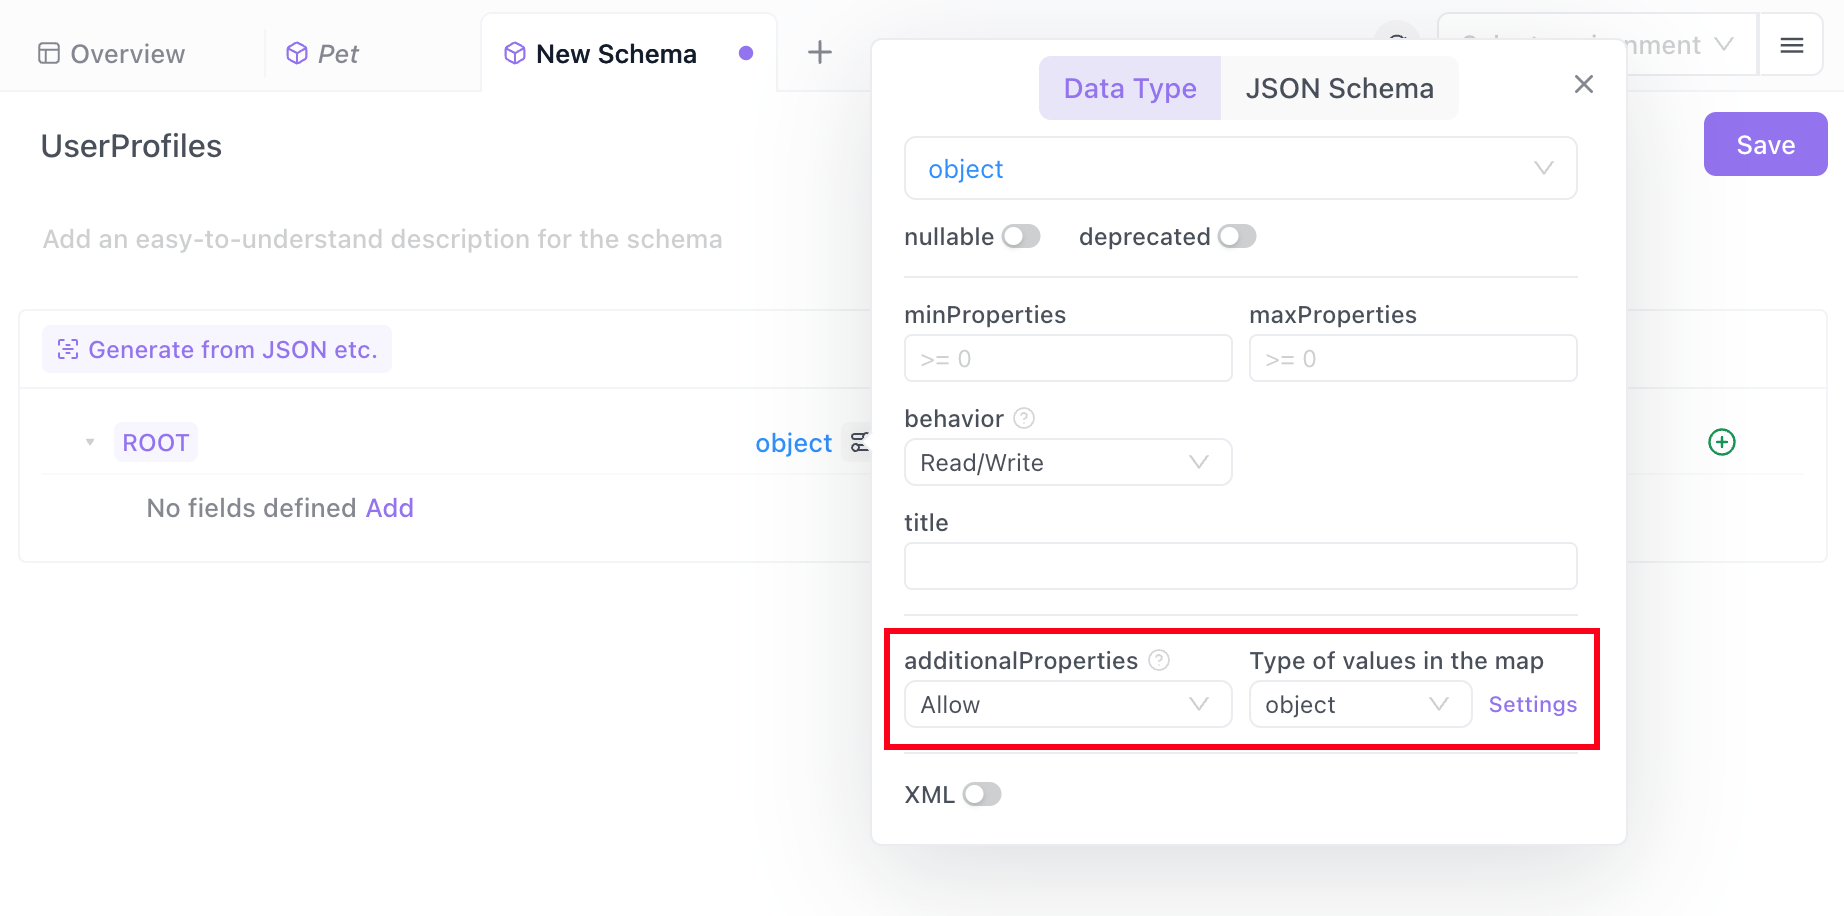The height and width of the screenshot is (916, 1844).
Task: Click the plus icon to add new tab
Action: pyautogui.click(x=819, y=52)
